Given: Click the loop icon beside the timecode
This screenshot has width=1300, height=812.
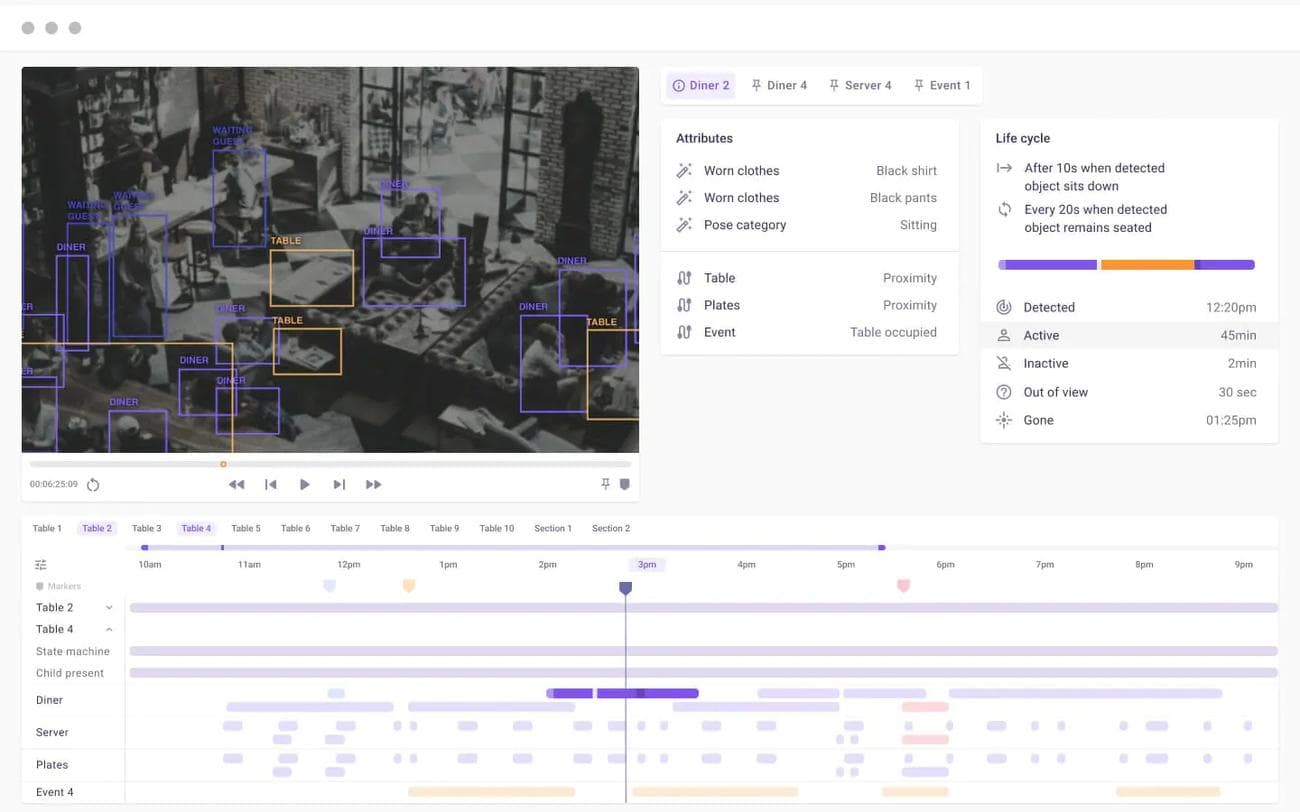Looking at the screenshot, I should [x=93, y=485].
